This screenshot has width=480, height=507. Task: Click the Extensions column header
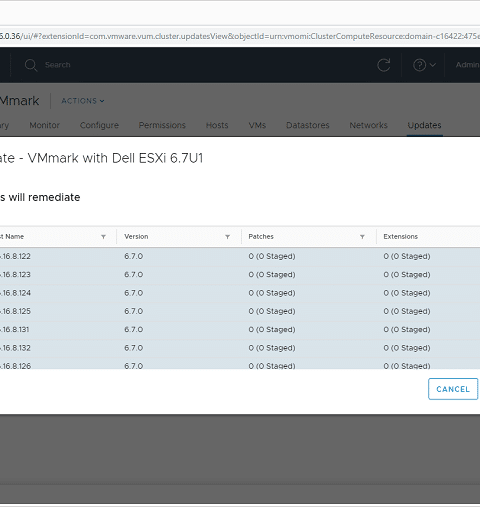tap(400, 237)
